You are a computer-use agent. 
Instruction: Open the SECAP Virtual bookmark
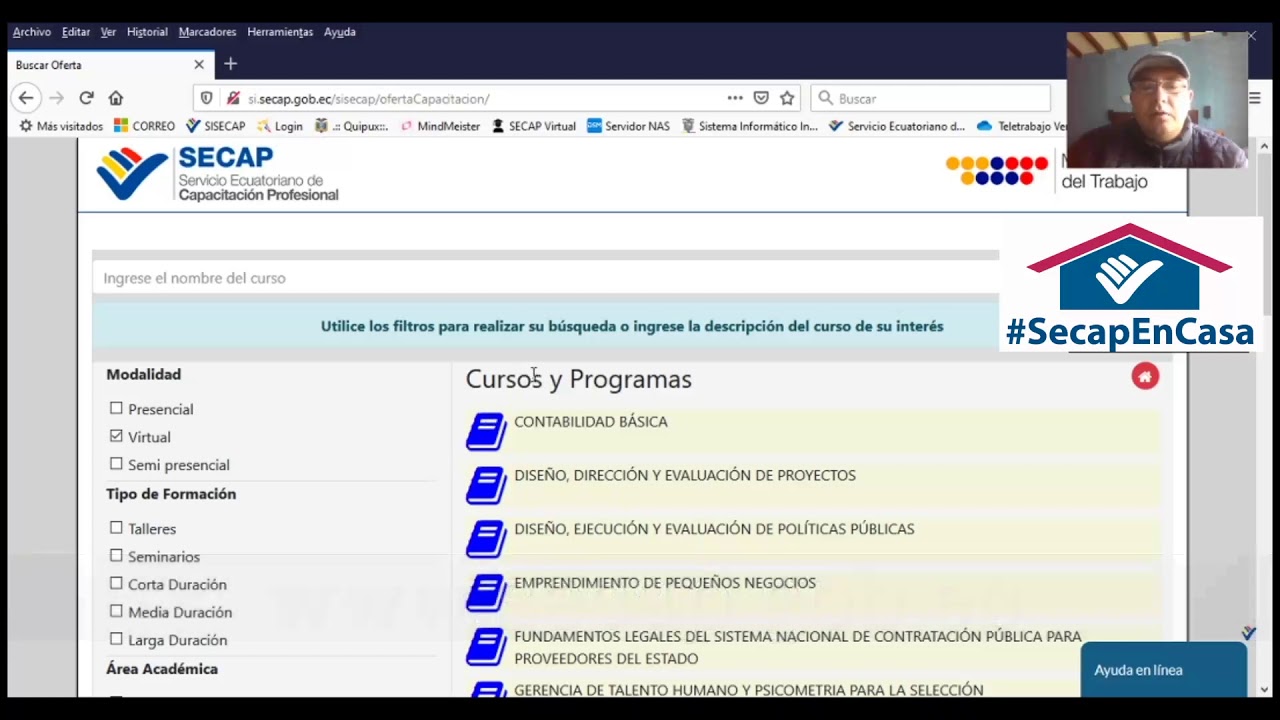[x=533, y=126]
